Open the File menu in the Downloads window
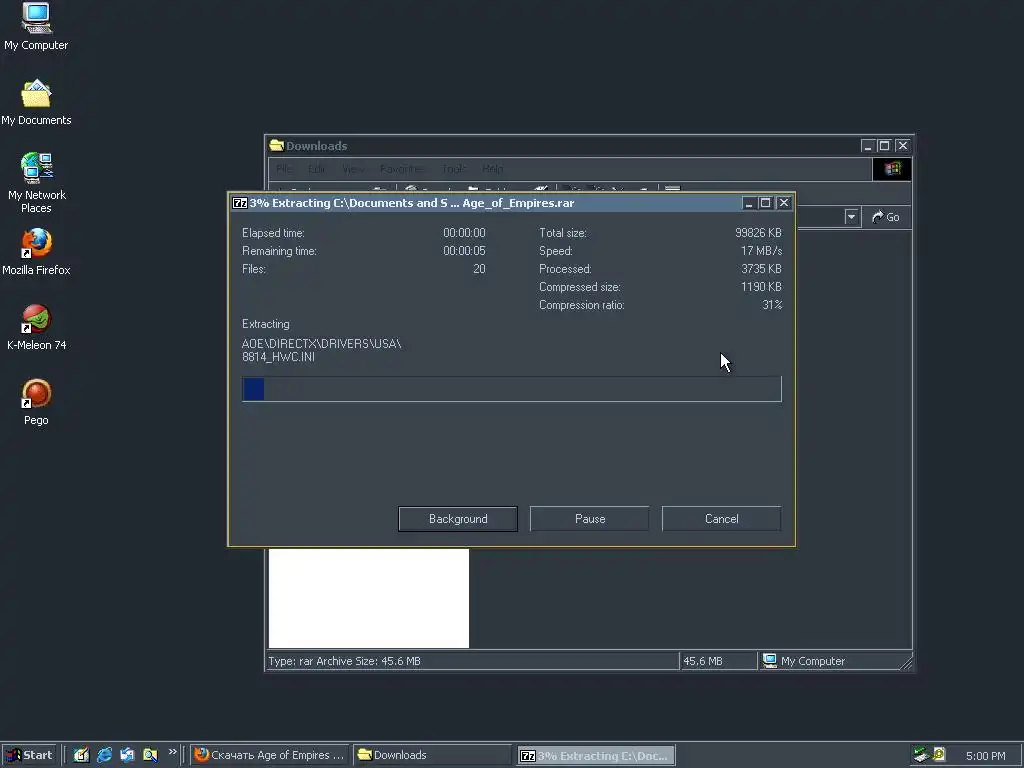 click(x=284, y=169)
